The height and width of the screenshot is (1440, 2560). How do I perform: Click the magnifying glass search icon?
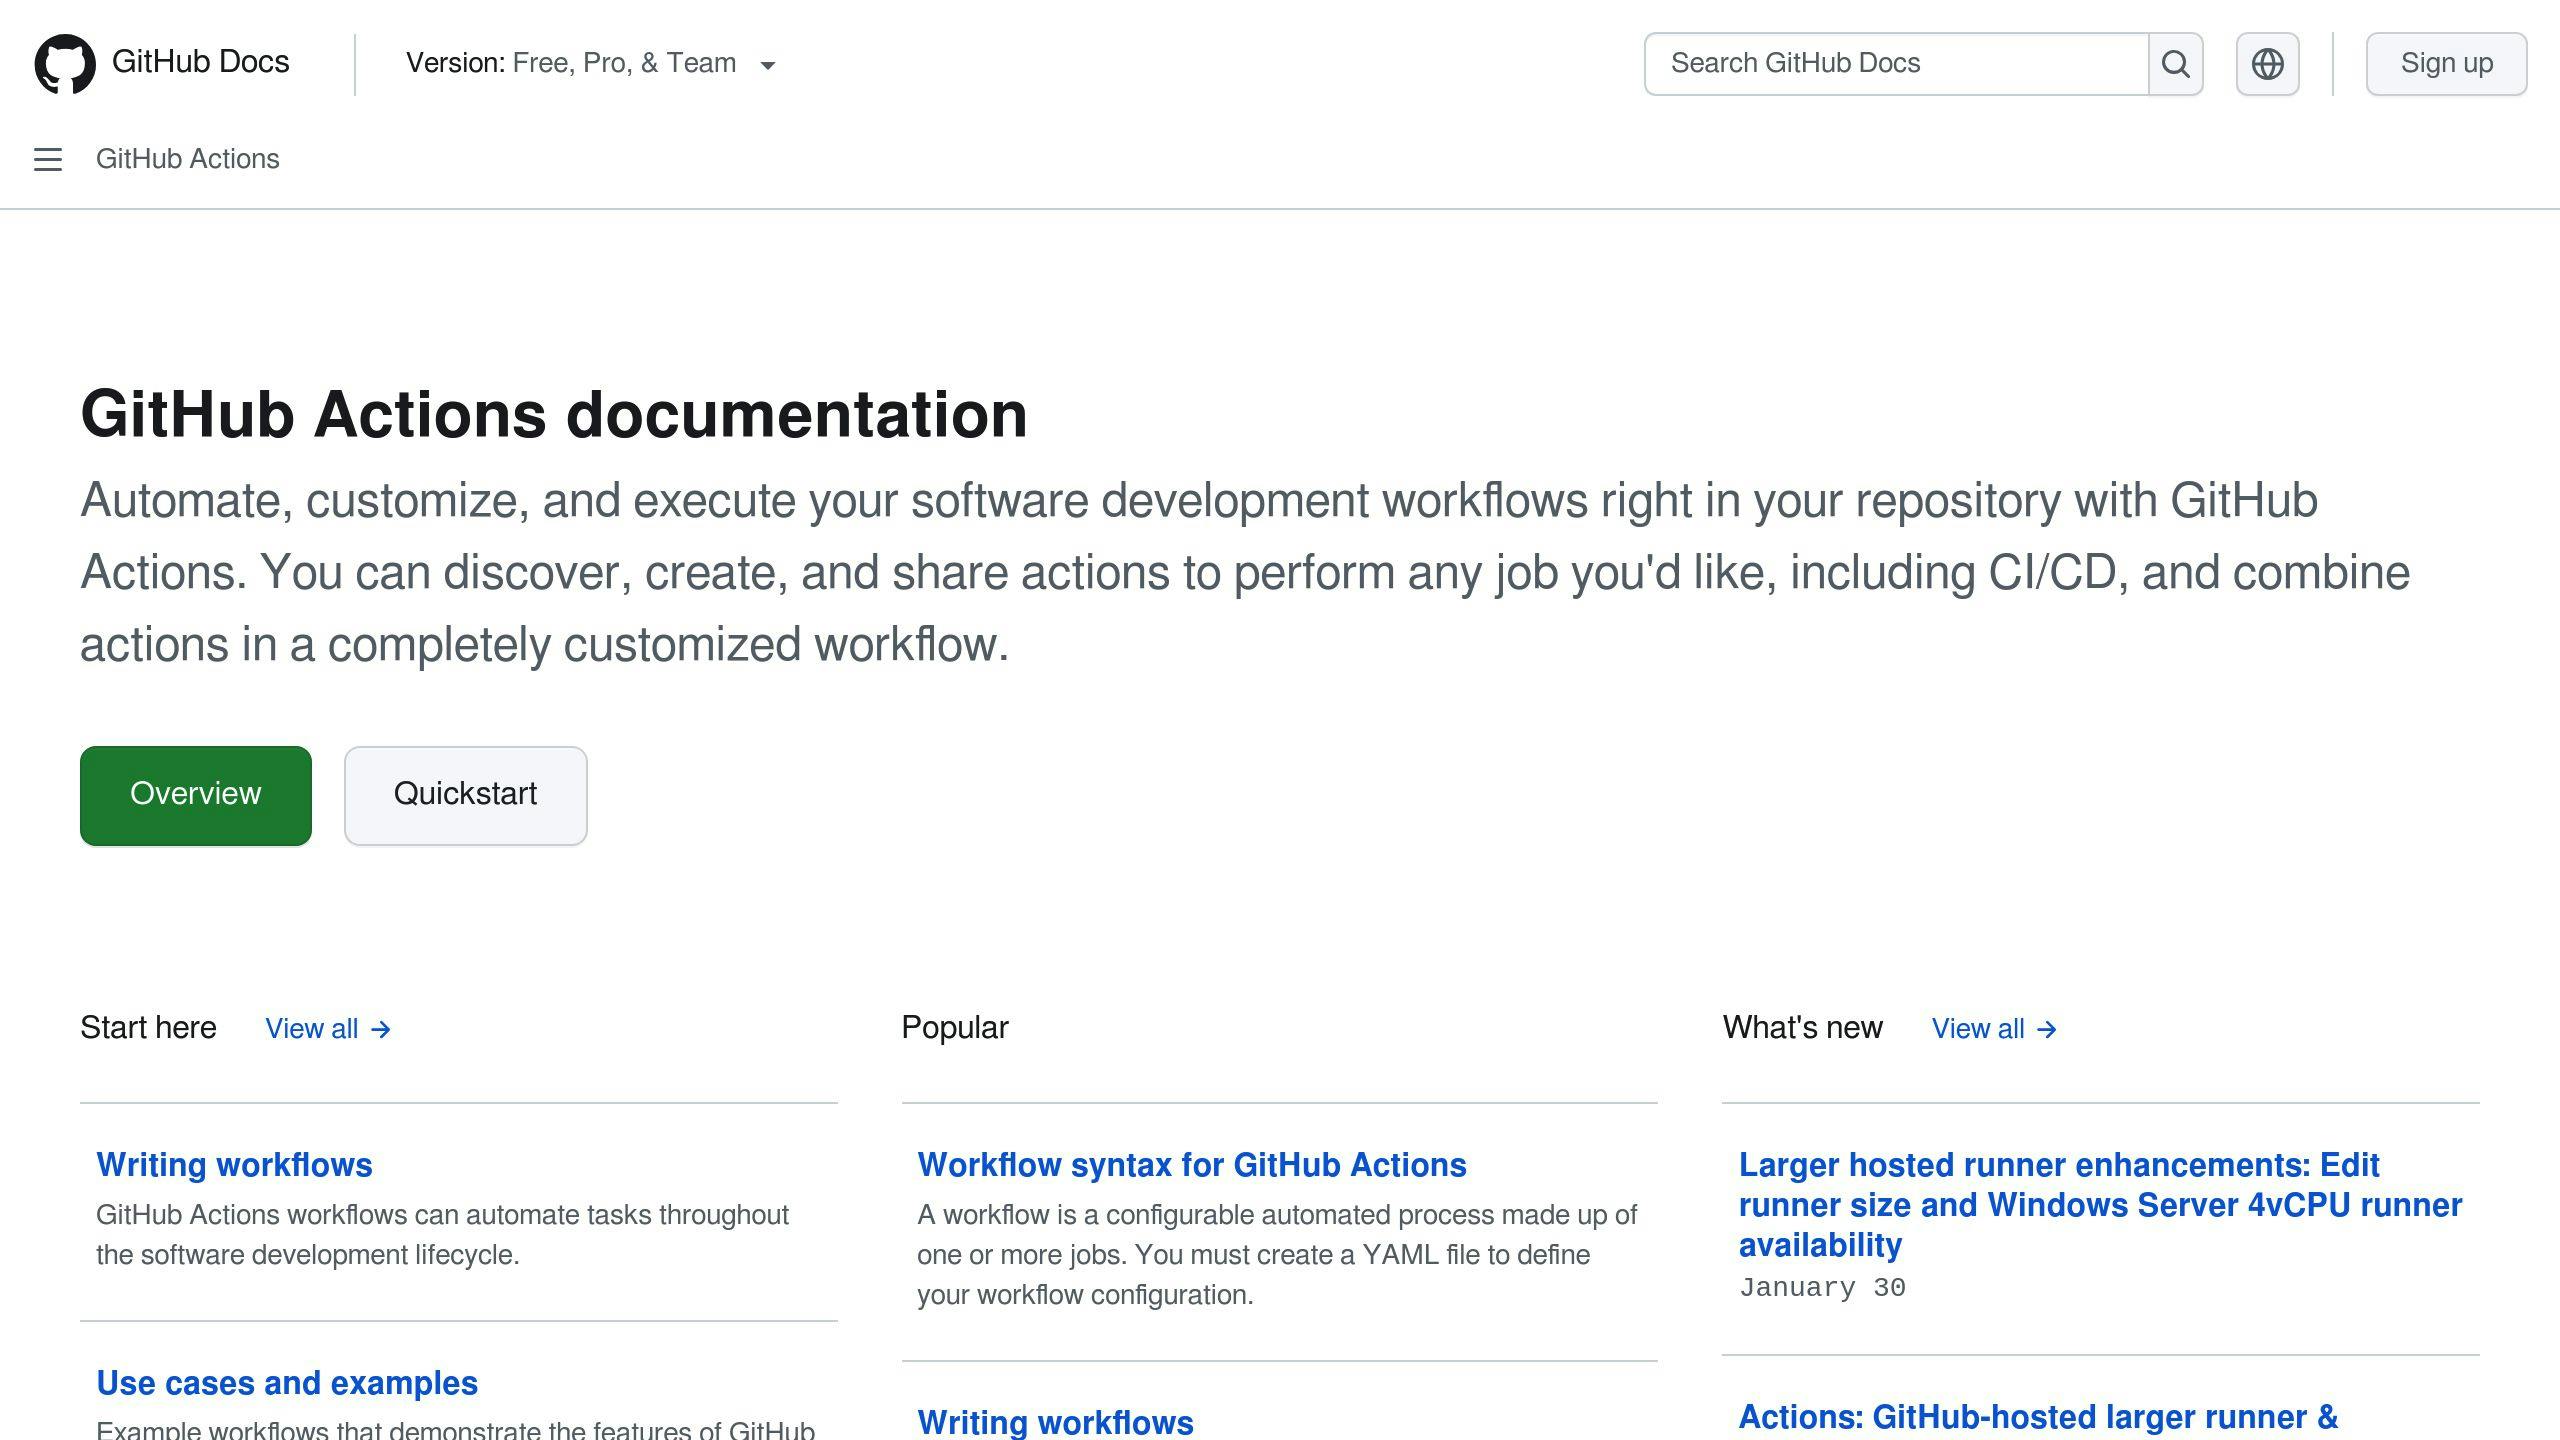click(2176, 64)
